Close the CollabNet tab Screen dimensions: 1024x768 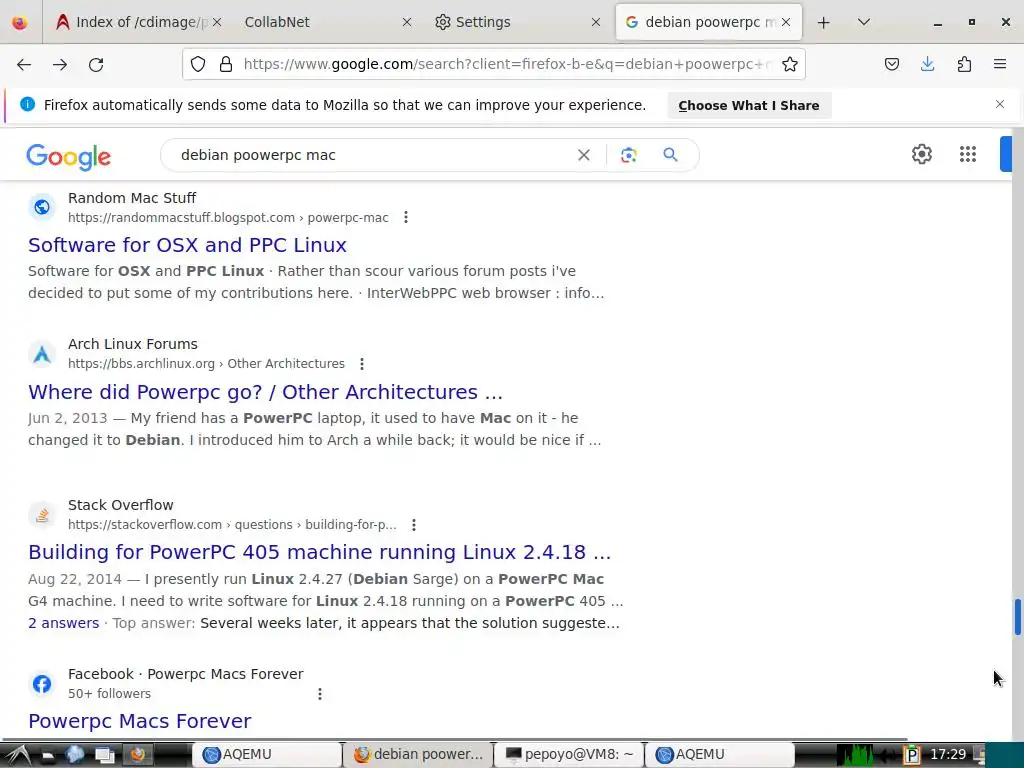coord(407,22)
